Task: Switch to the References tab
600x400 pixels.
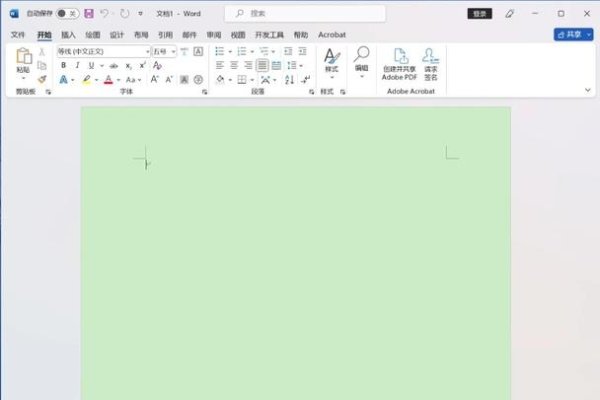Action: 165,35
